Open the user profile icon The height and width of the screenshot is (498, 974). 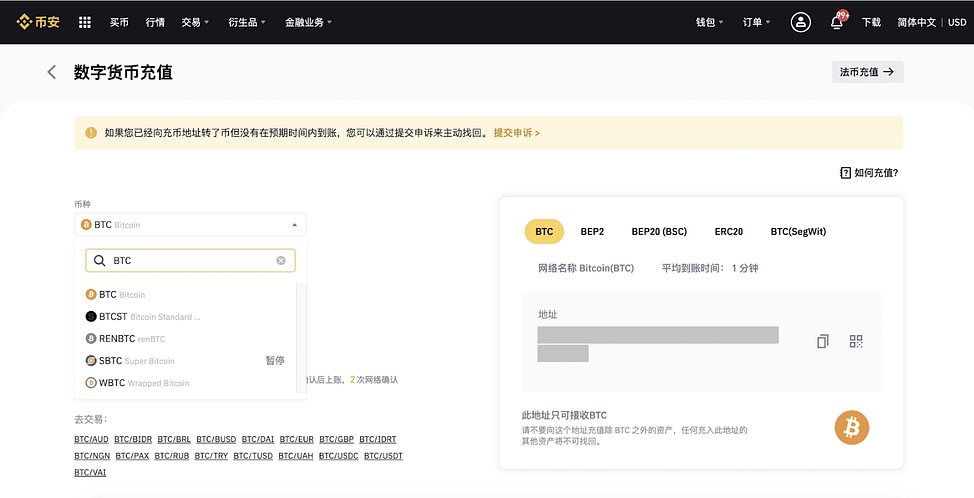pyautogui.click(x=800, y=22)
